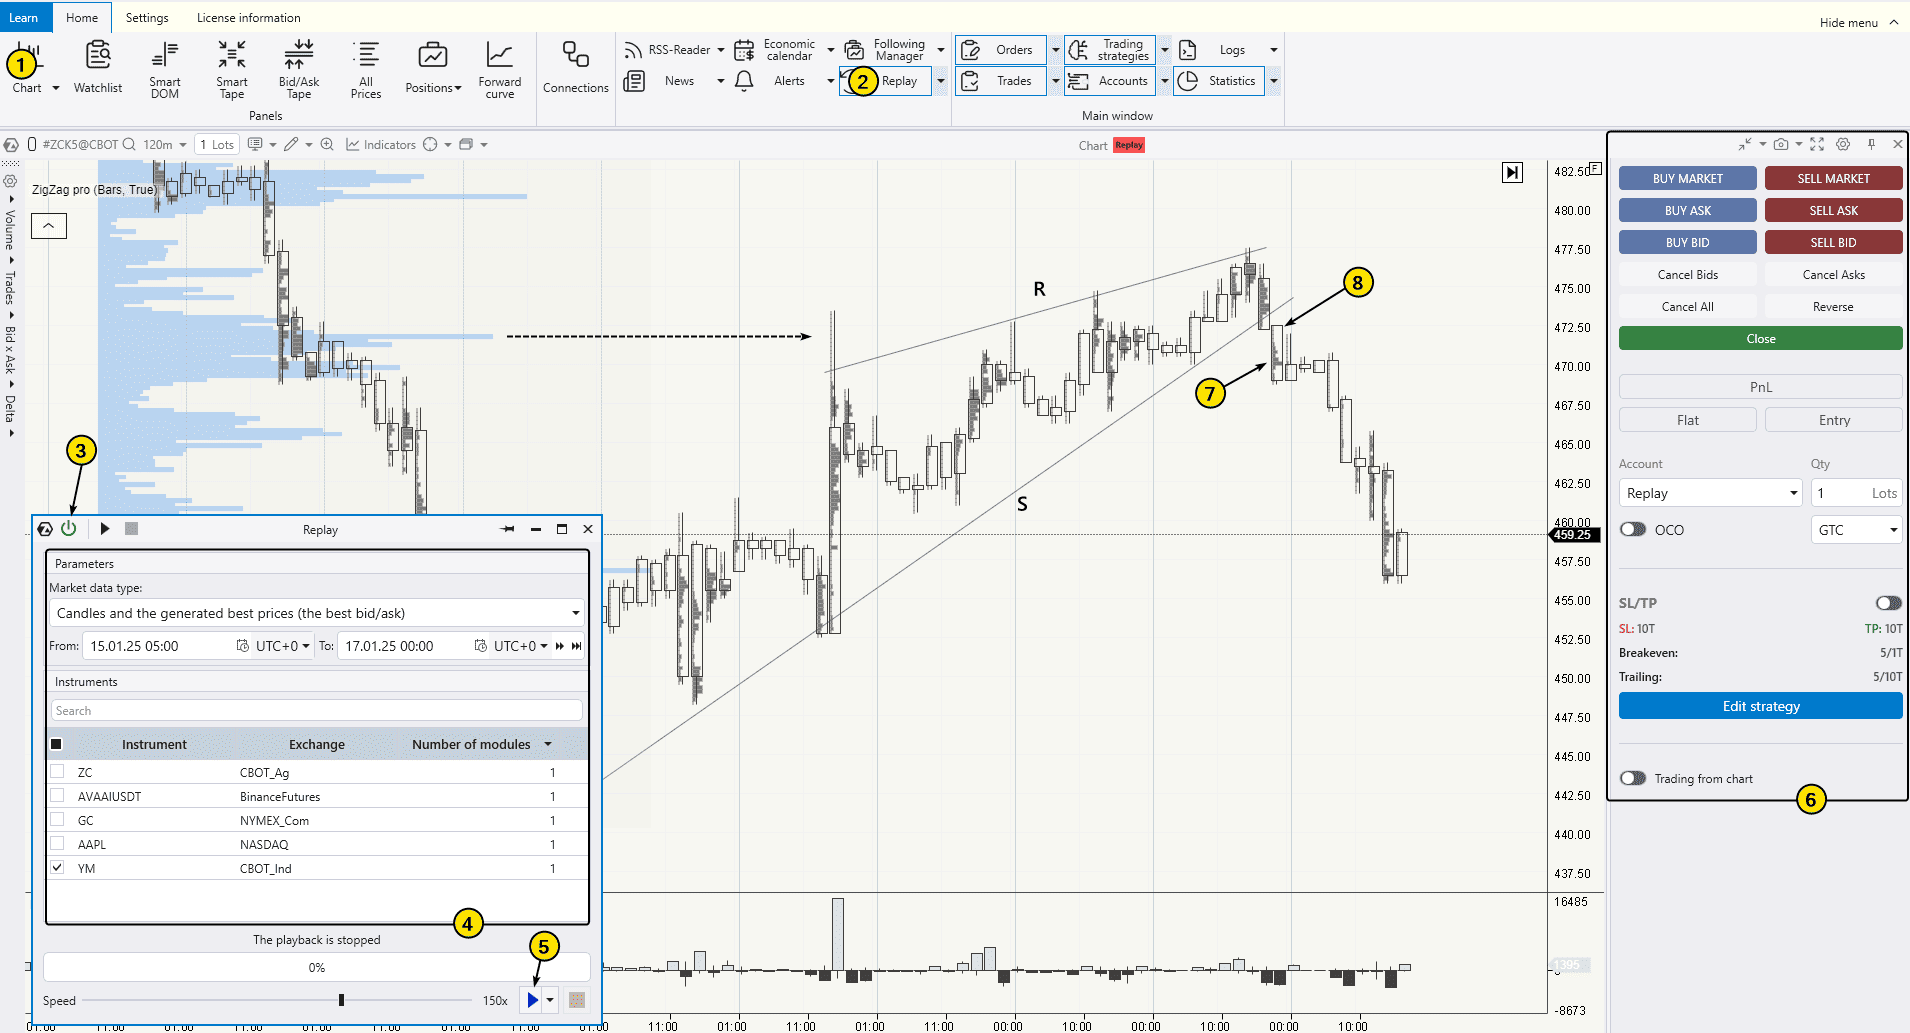Switch to the Settings tab

coord(147,17)
